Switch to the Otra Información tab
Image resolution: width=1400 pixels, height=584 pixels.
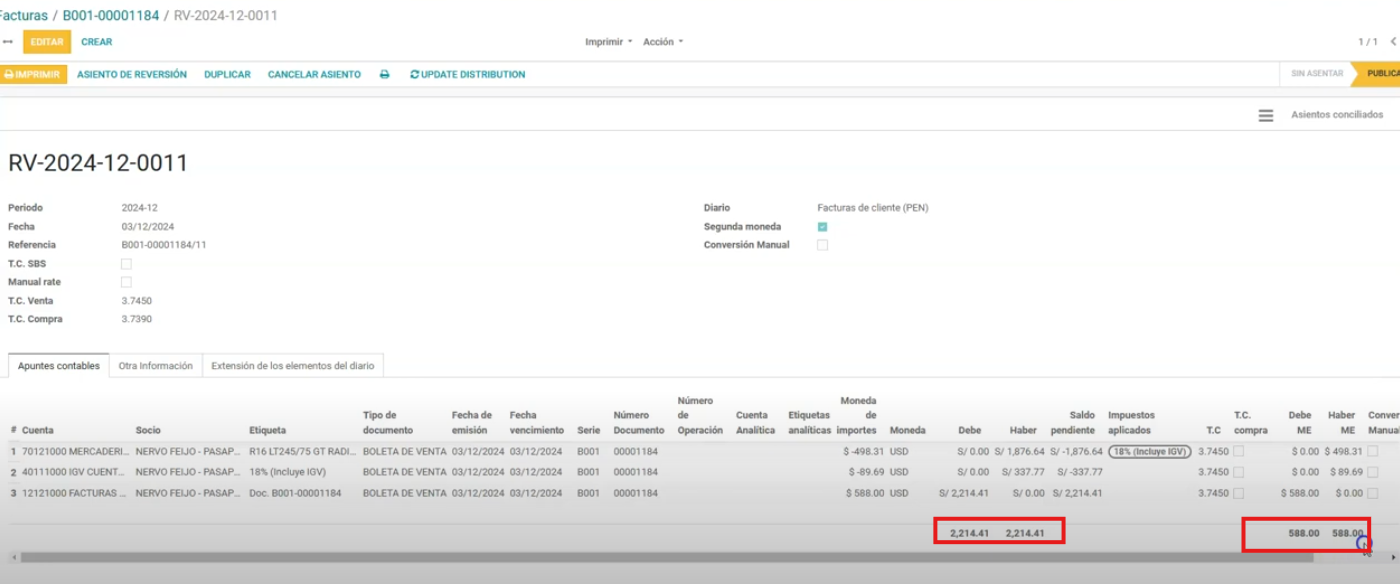(x=155, y=366)
